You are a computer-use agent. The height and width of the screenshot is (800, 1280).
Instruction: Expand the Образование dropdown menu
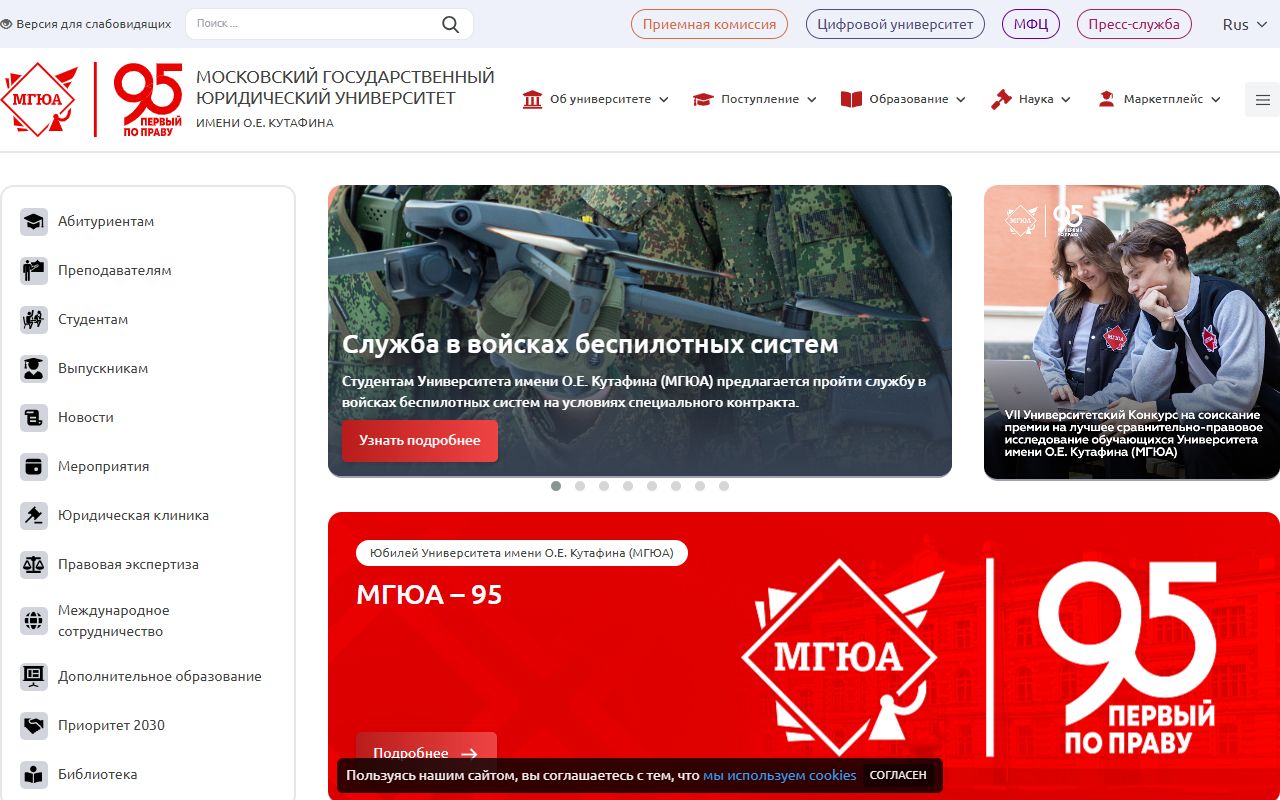click(x=903, y=100)
